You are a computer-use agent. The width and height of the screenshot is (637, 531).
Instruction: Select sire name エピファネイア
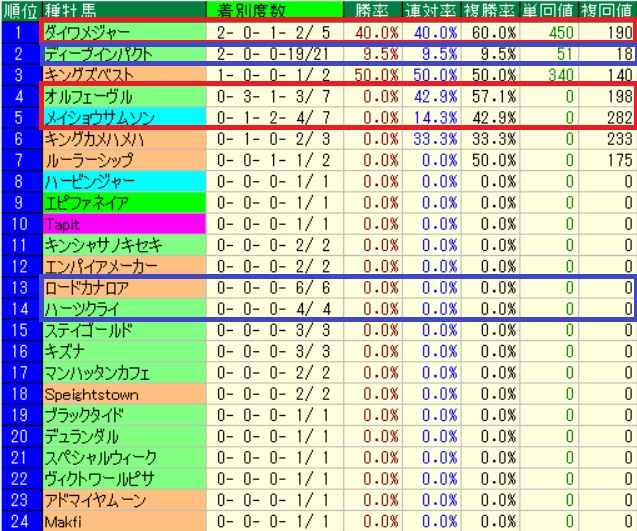[87, 203]
